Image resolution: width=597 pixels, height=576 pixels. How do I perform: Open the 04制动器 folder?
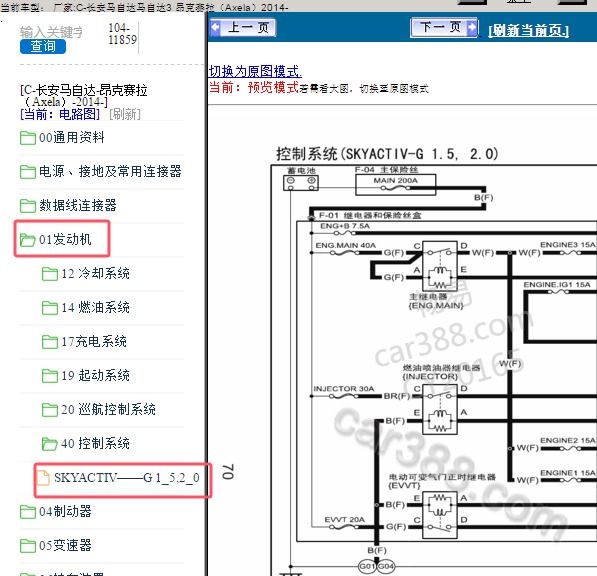(65, 511)
